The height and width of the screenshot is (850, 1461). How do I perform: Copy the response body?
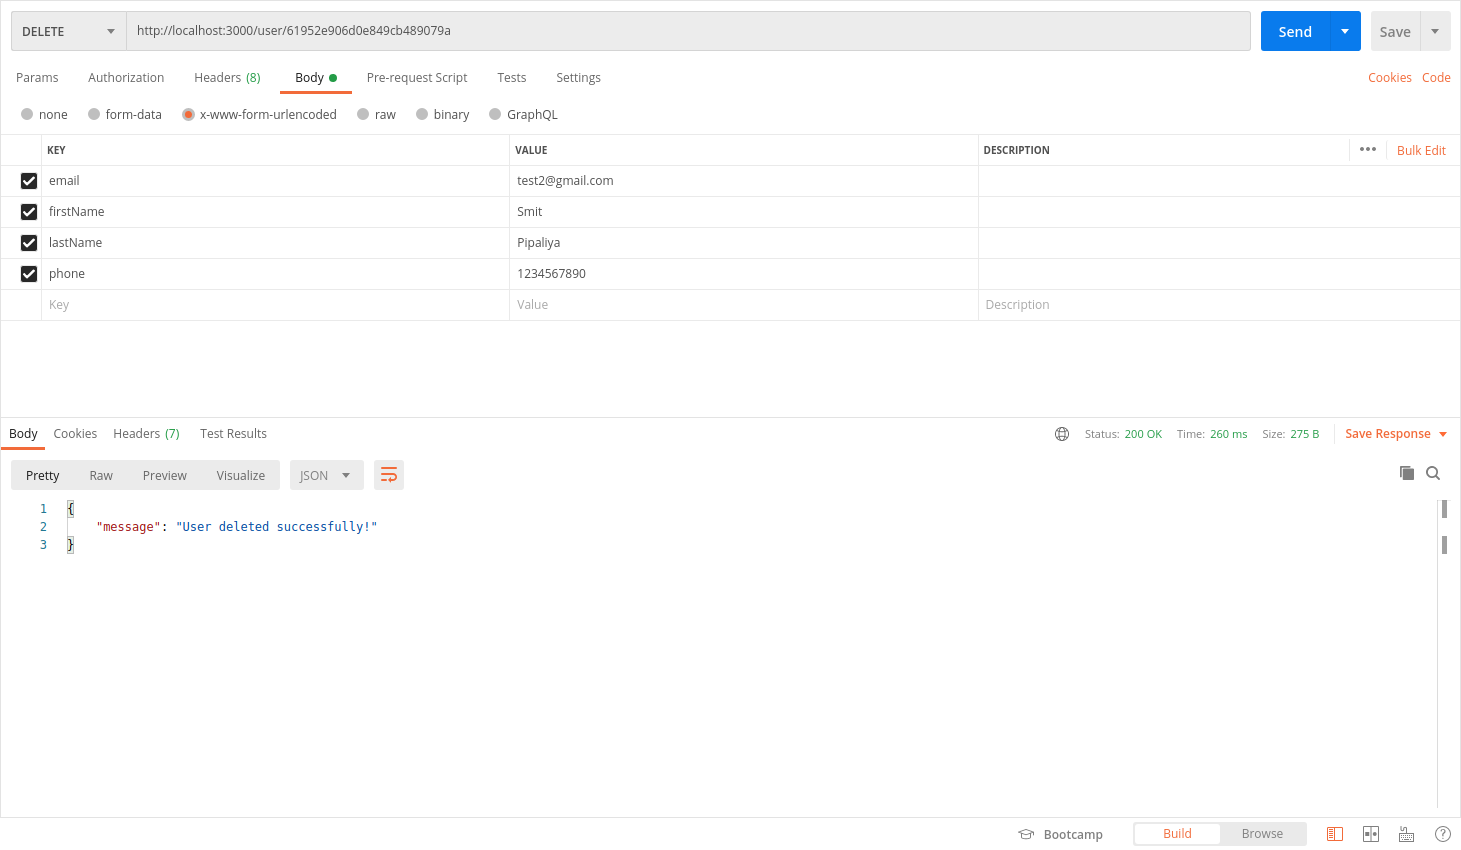(1407, 472)
